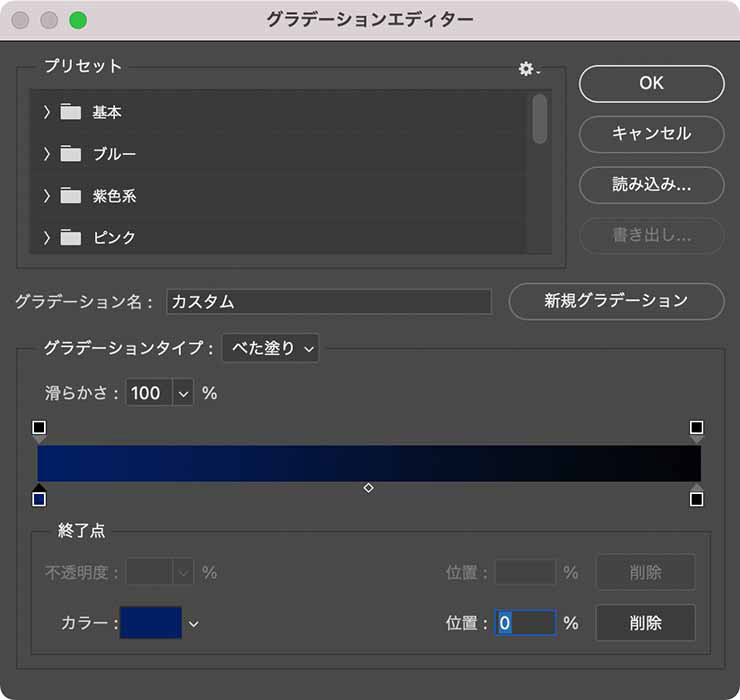This screenshot has height=700, width=740.
Task: Open the 滑らかさ percentage dropdown
Action: pyautogui.click(x=183, y=393)
